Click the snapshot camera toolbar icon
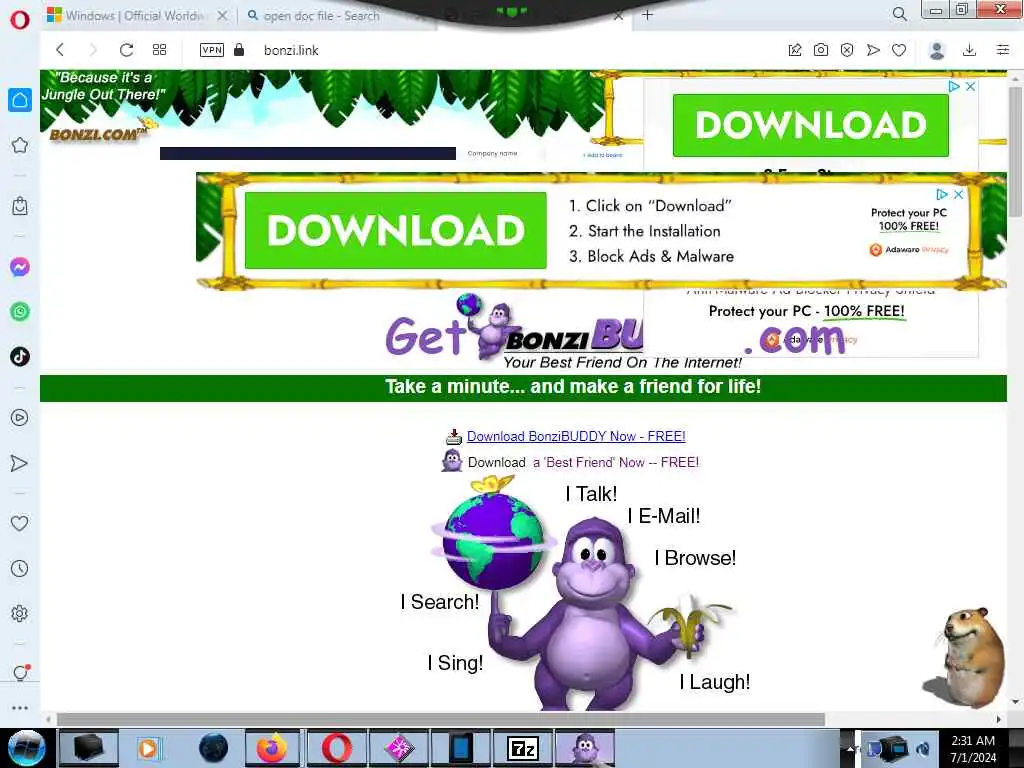 coord(821,50)
